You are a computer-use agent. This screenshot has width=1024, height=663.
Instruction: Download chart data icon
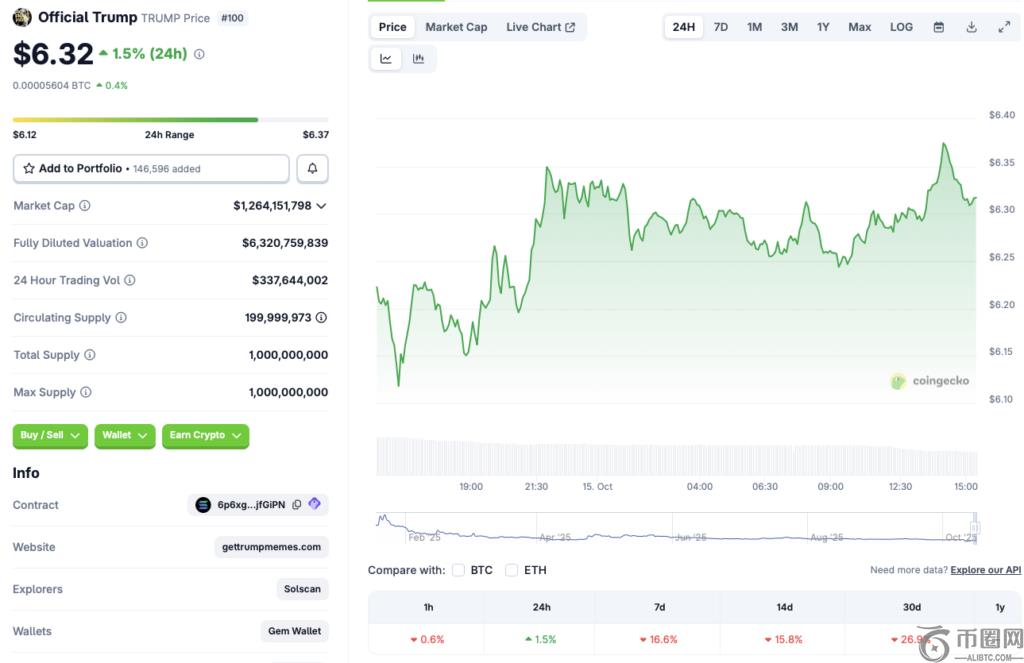[x=971, y=27]
